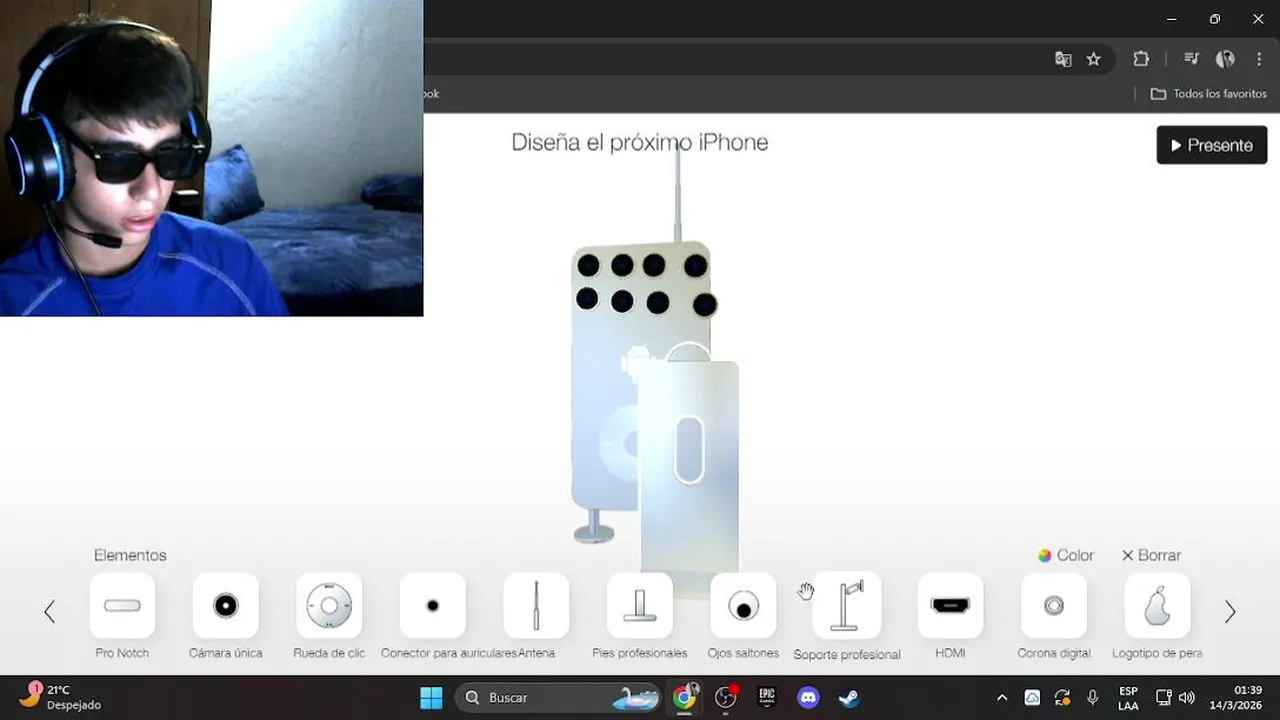Add the Conector para auriculares element

tap(433, 605)
